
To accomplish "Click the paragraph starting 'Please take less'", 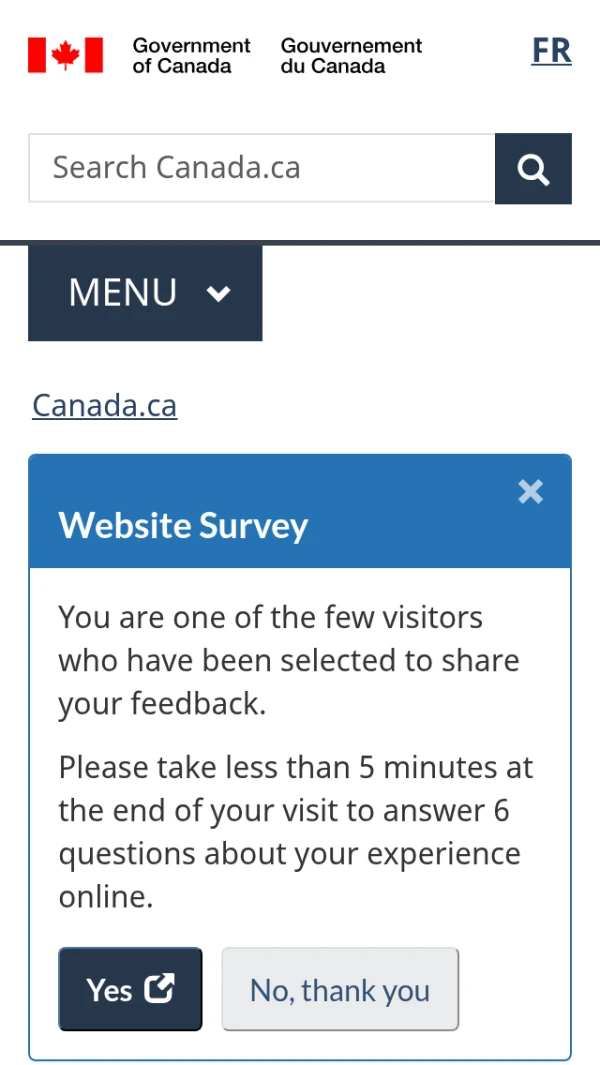I will click(x=295, y=832).
